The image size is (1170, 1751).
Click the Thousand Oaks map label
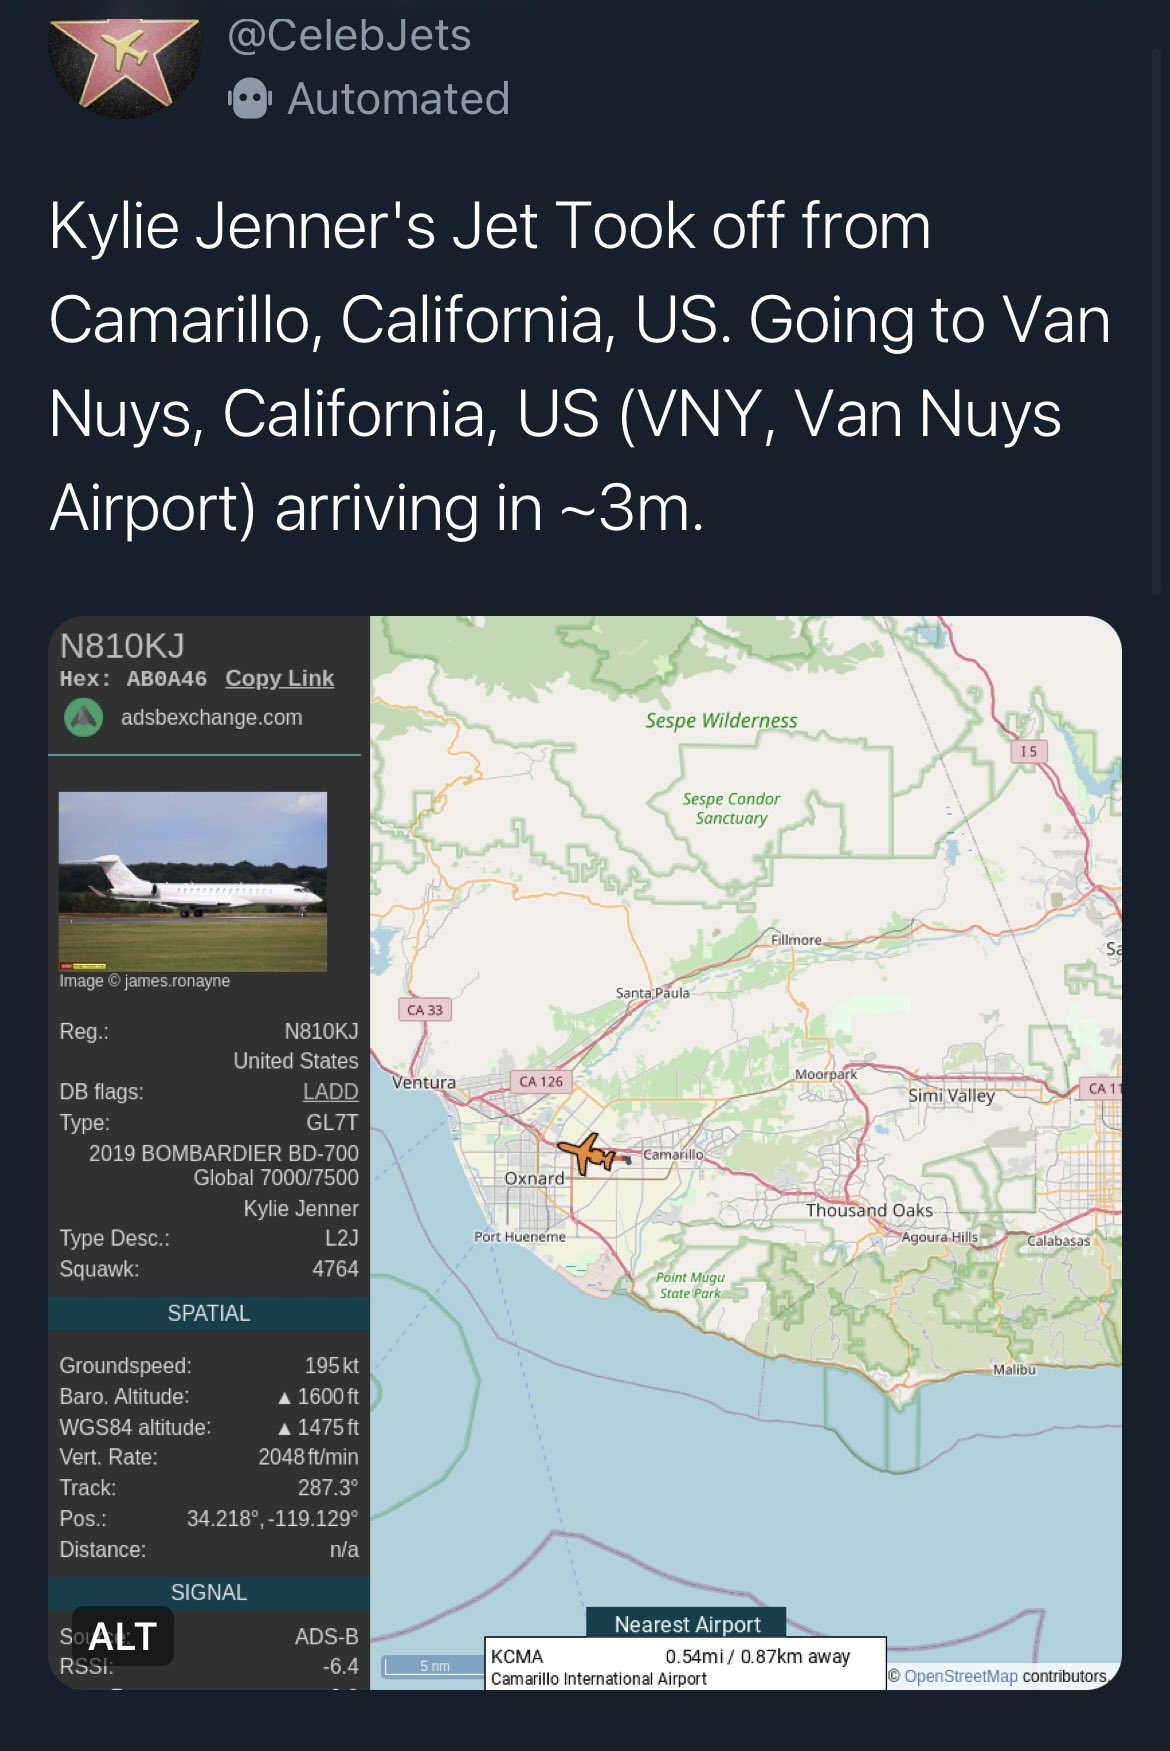869,1210
